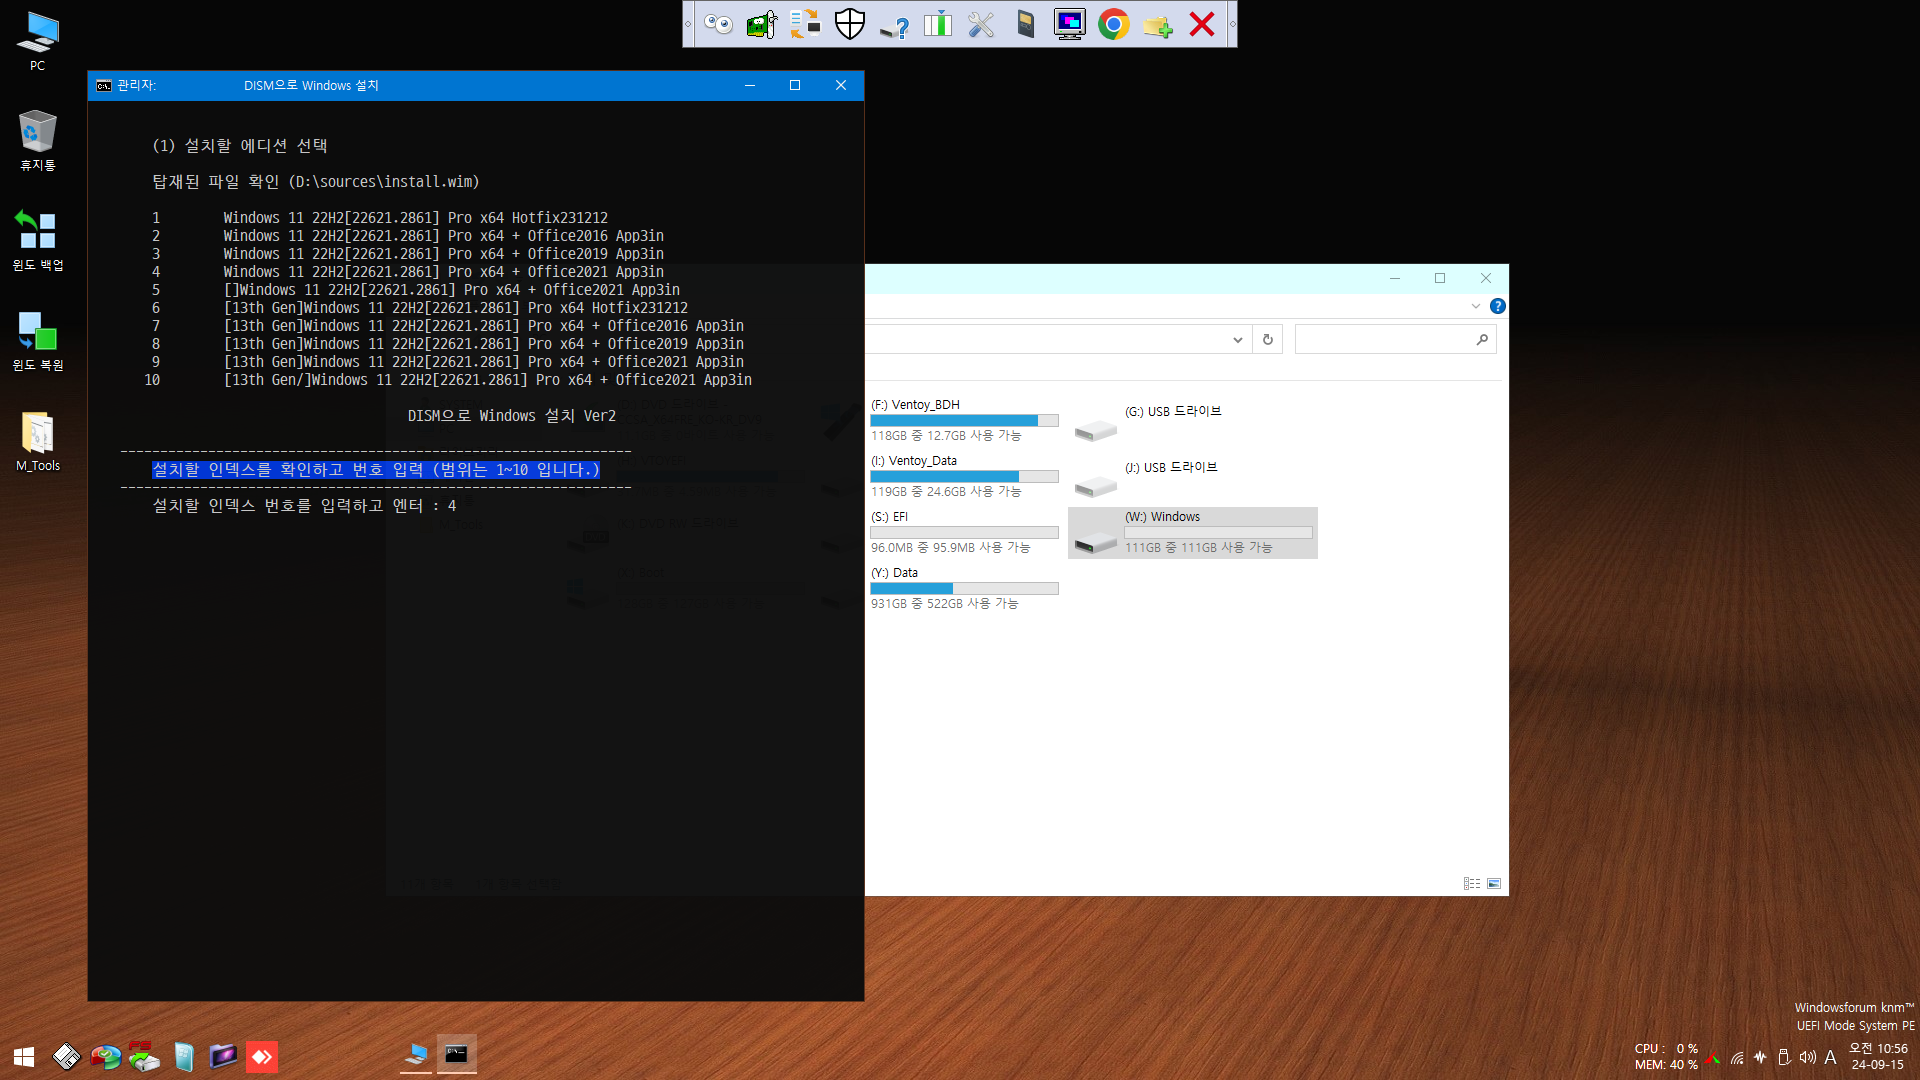Open the Windows Start button
Screen dimensions: 1920x1080
click(24, 1057)
